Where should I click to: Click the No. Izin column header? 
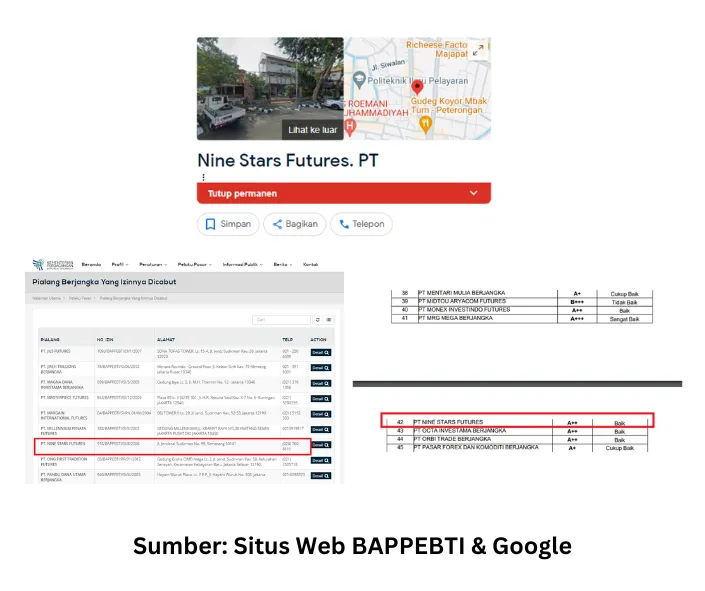[x=105, y=340]
